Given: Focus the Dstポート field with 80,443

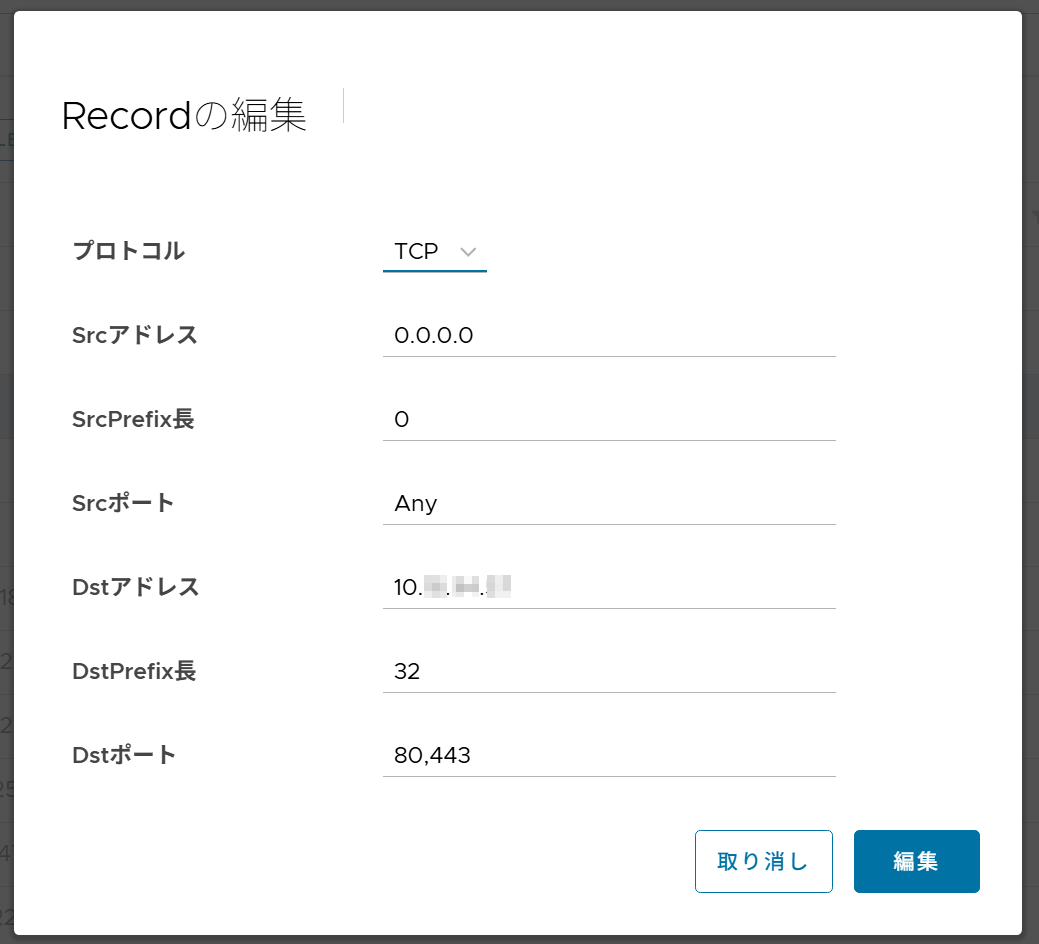Looking at the screenshot, I should tap(608, 756).
